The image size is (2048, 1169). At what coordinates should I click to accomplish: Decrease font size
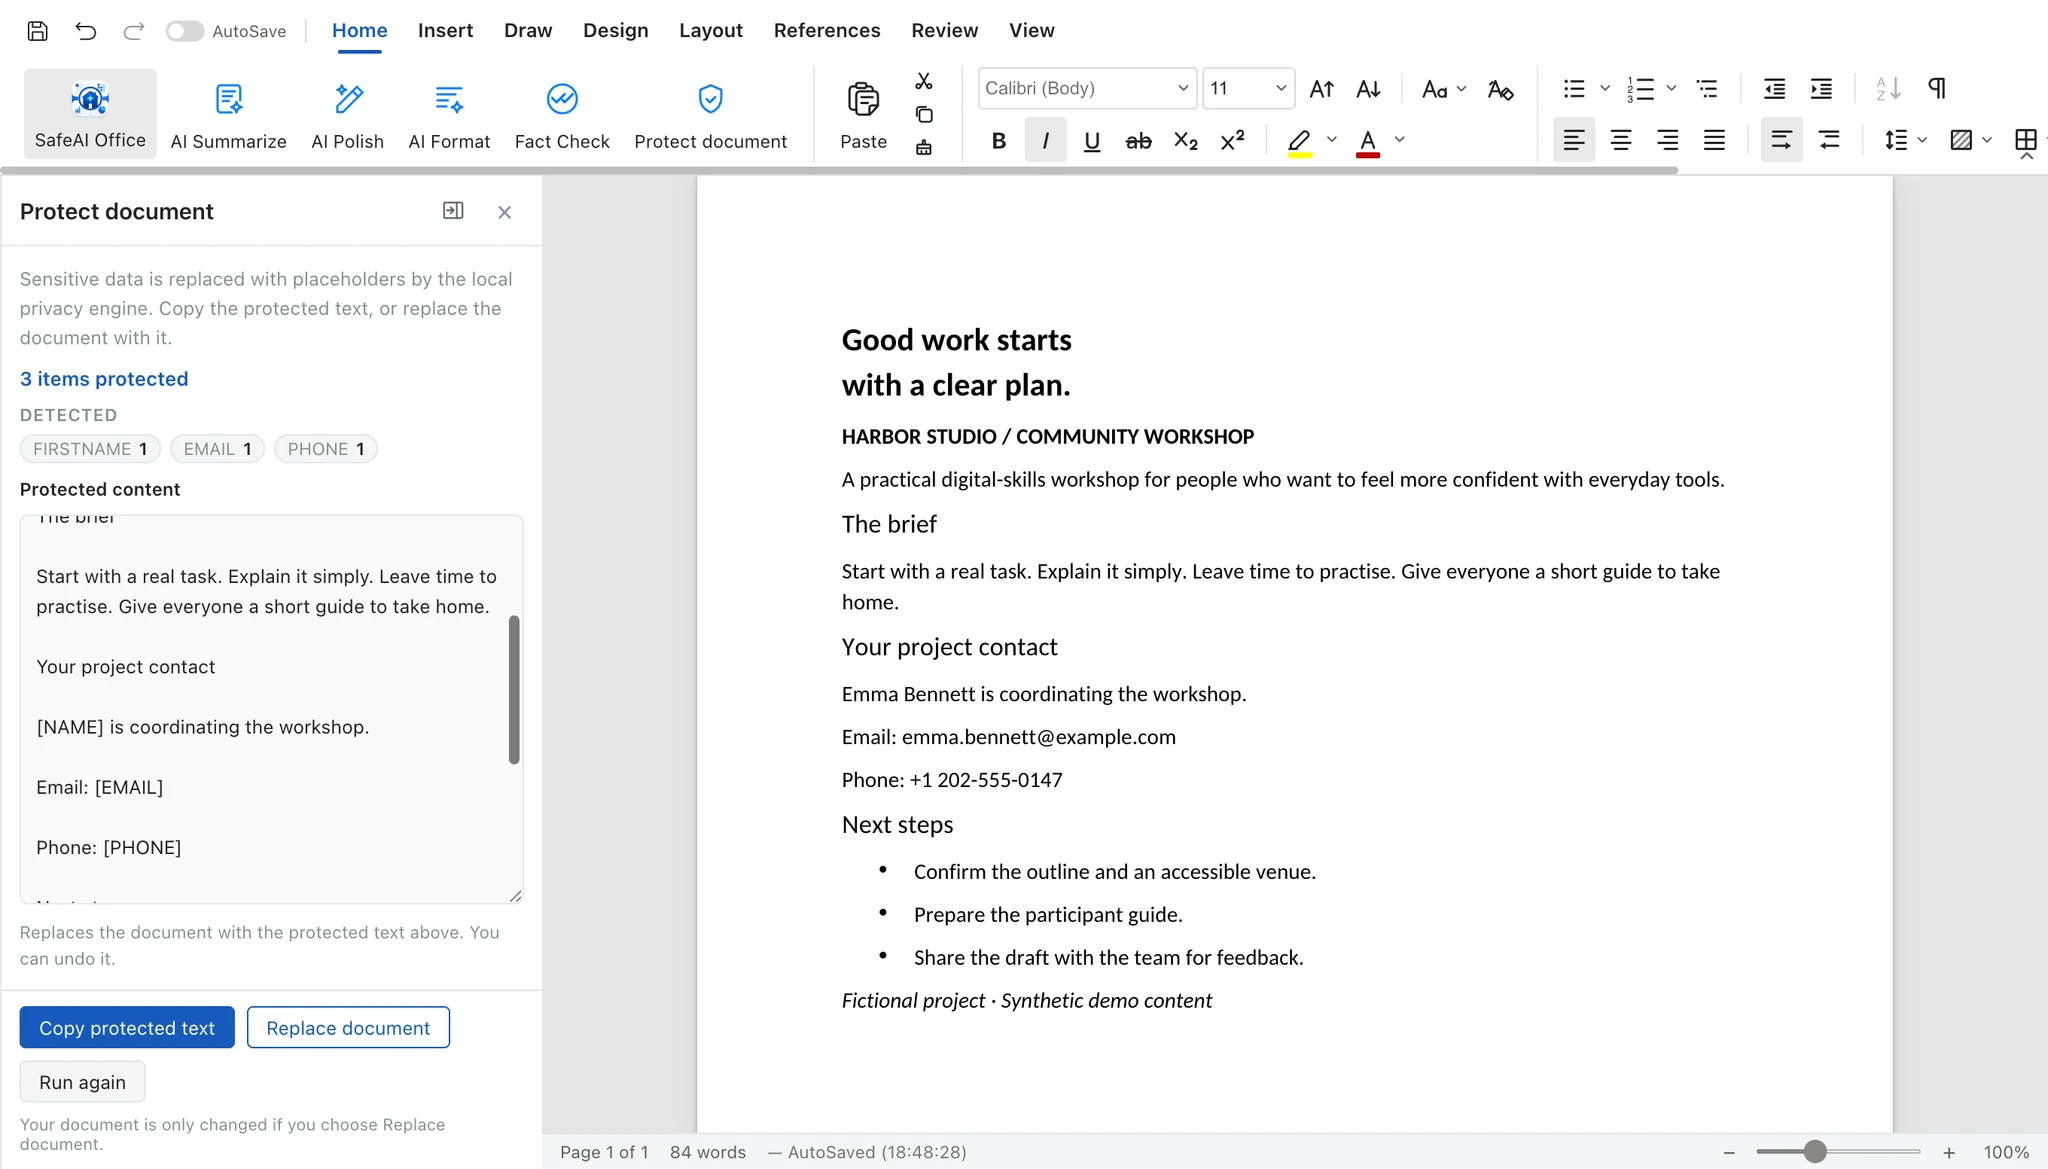pos(1368,89)
